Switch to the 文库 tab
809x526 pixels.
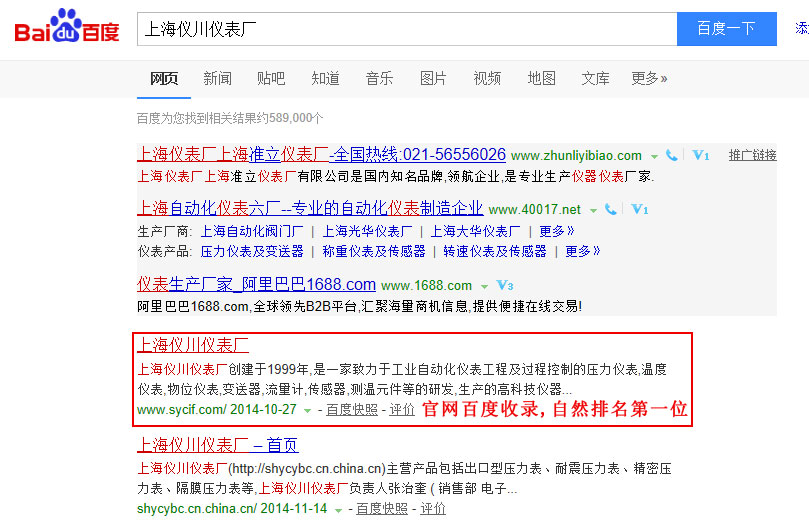coord(595,78)
